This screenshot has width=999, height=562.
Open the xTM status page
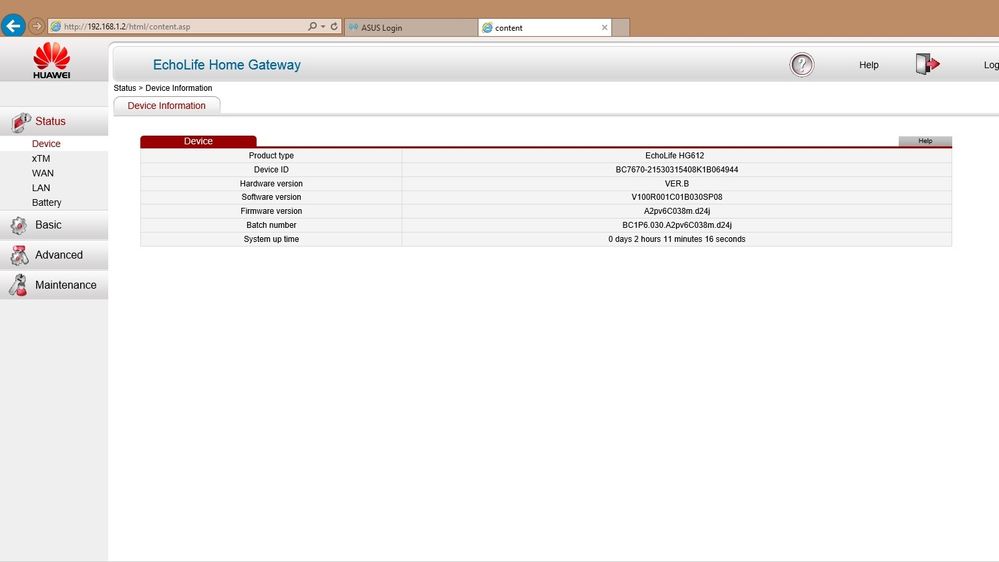tap(41, 159)
